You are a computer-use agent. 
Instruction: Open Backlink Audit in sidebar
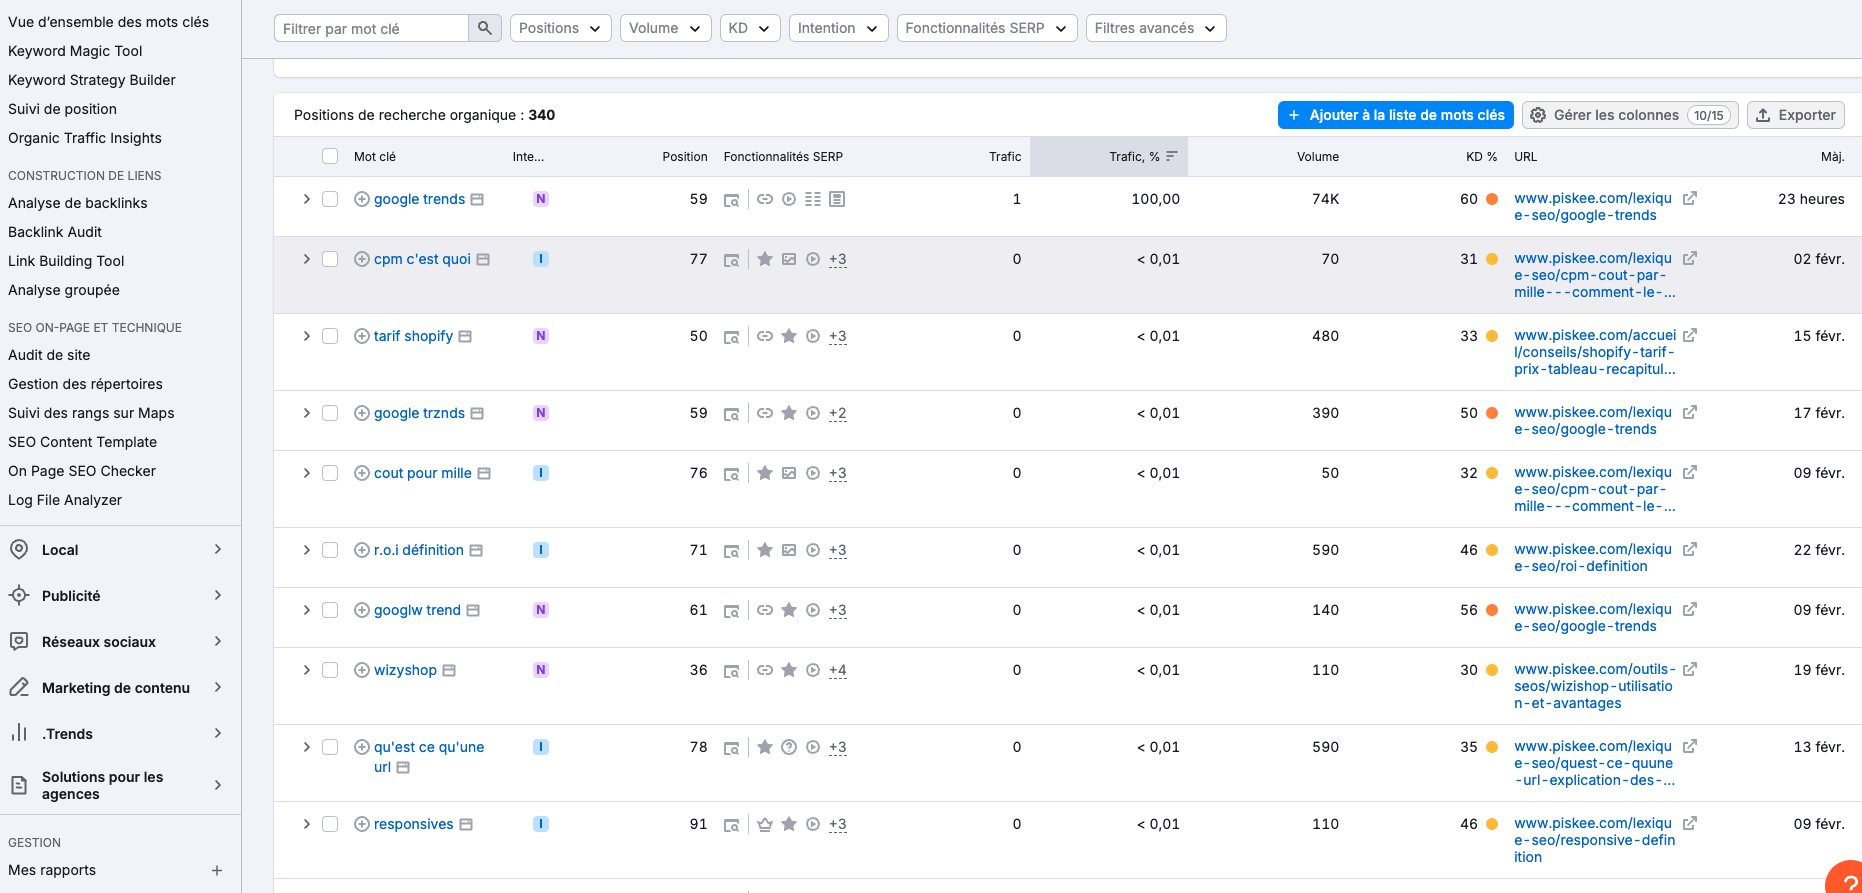click(55, 232)
